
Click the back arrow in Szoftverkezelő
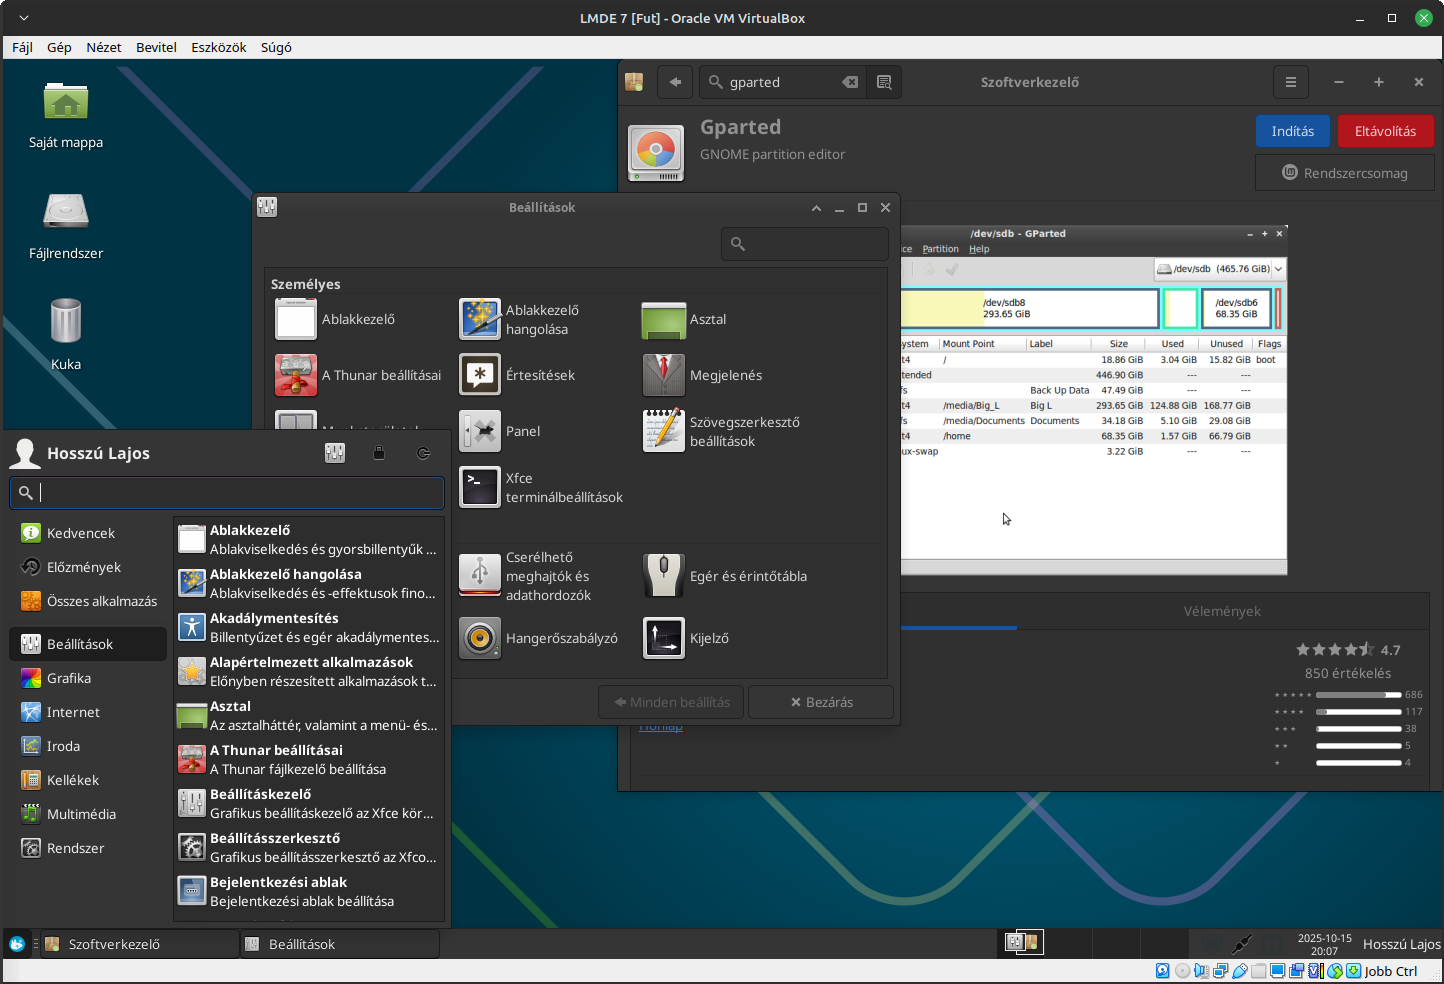[x=675, y=82]
